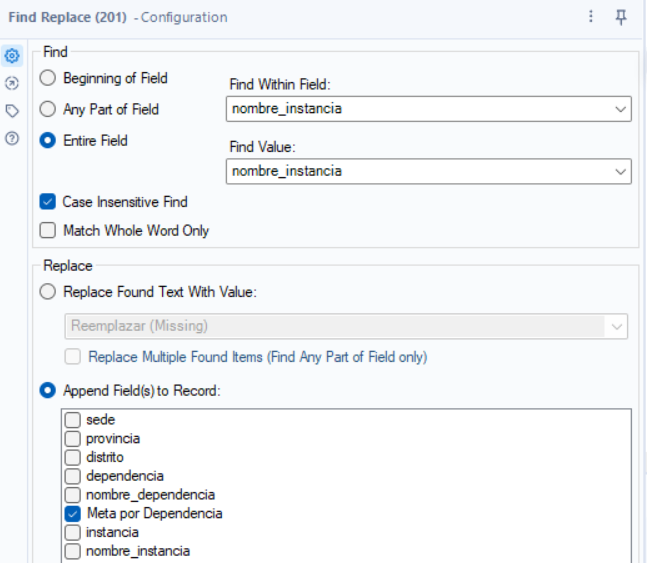647x563 pixels.
Task: Enable Match Whole Word Only
Action: point(48,230)
